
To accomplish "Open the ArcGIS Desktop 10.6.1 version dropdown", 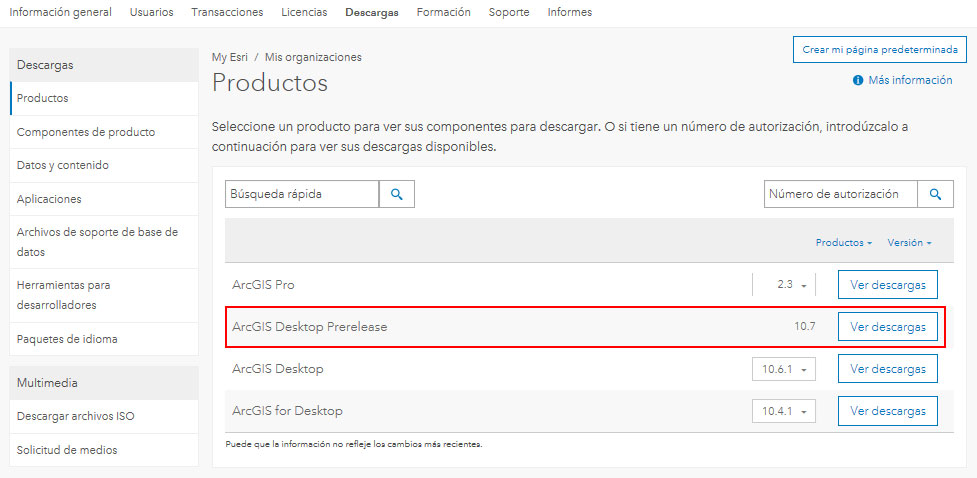I will point(784,369).
